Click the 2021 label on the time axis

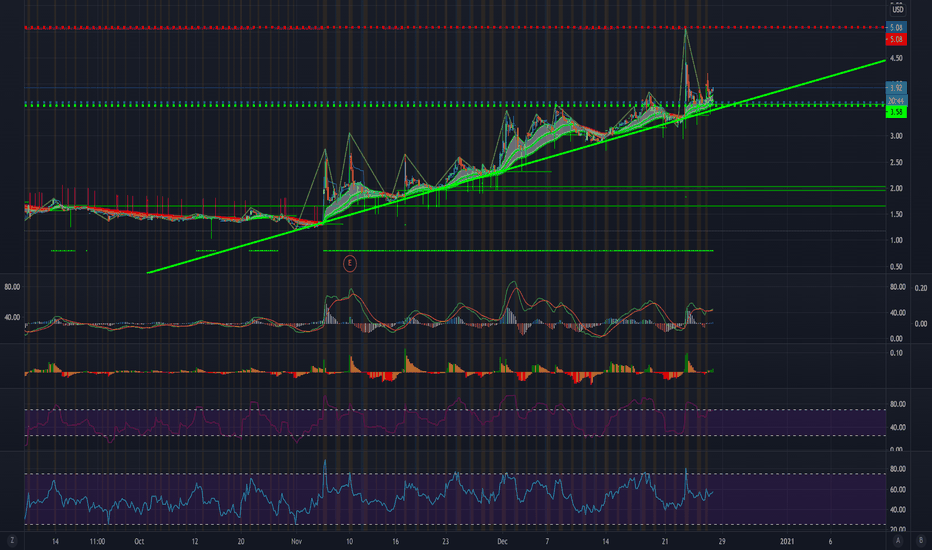[x=787, y=541]
